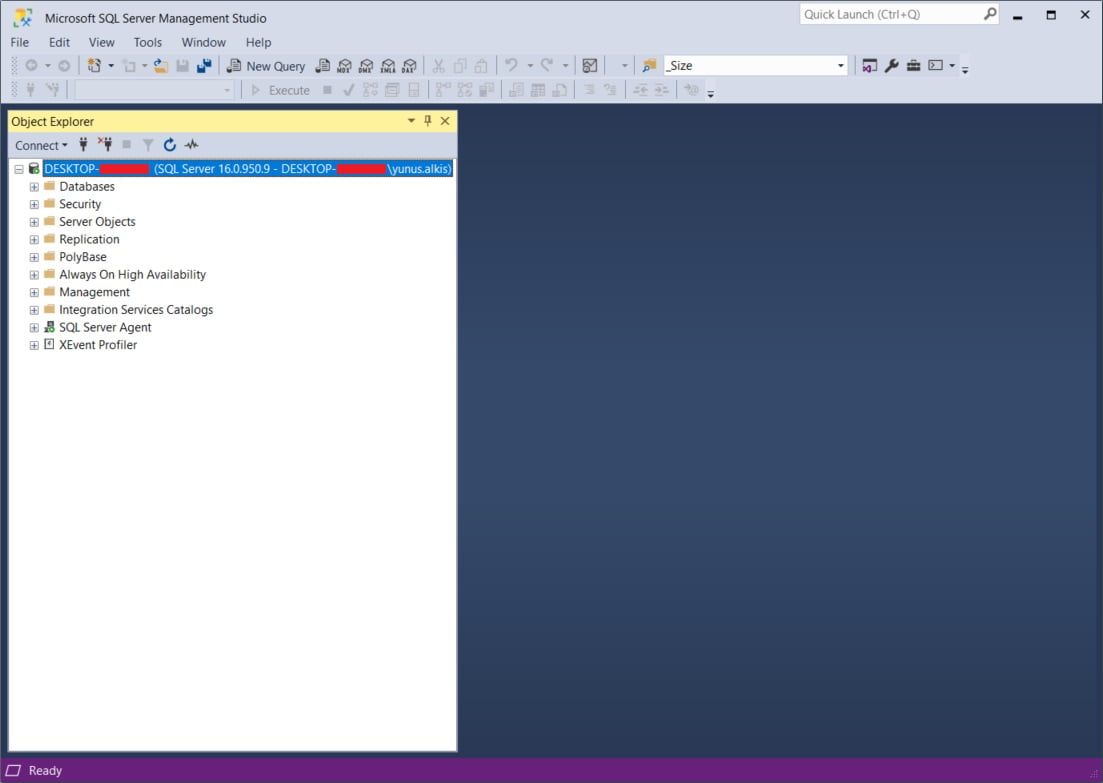Viewport: 1103px width, 783px height.
Task: Click the Undo icon on the toolbar
Action: pyautogui.click(x=510, y=65)
